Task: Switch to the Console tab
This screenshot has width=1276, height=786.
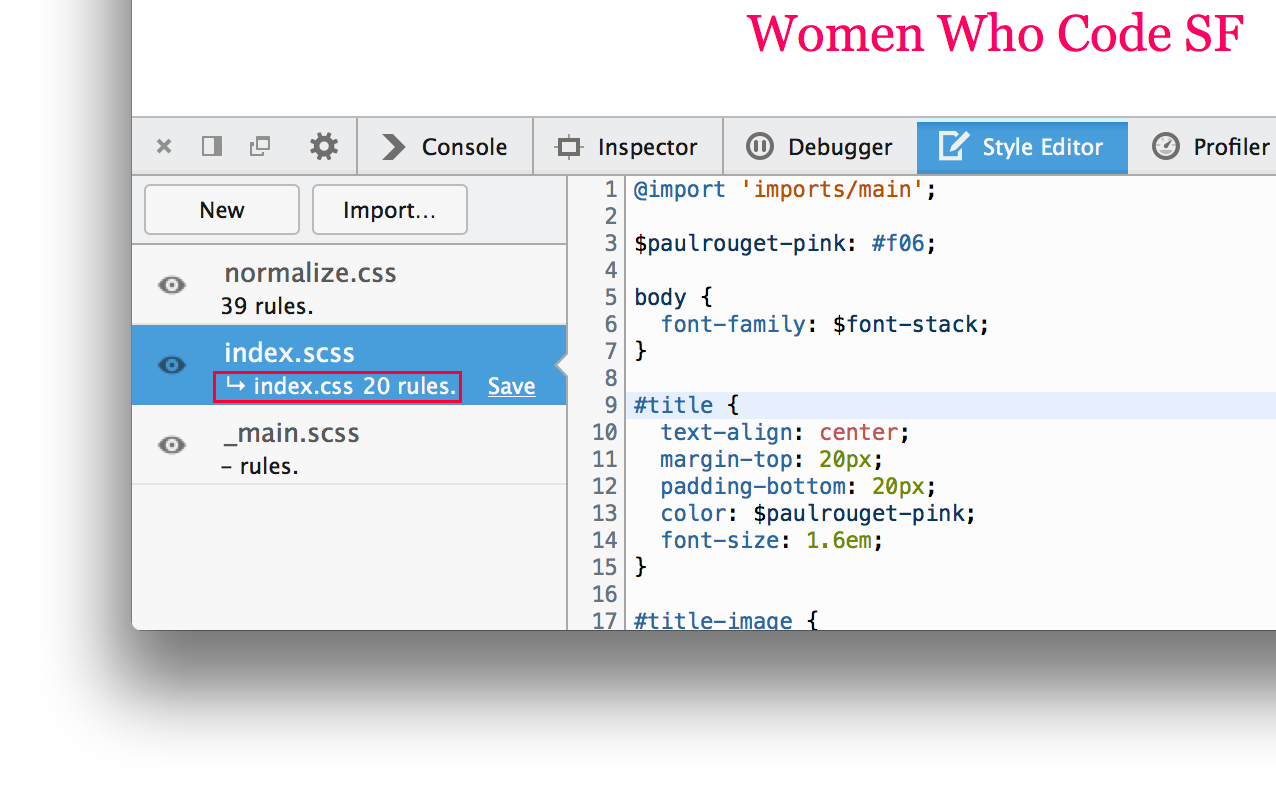Action: click(x=445, y=147)
